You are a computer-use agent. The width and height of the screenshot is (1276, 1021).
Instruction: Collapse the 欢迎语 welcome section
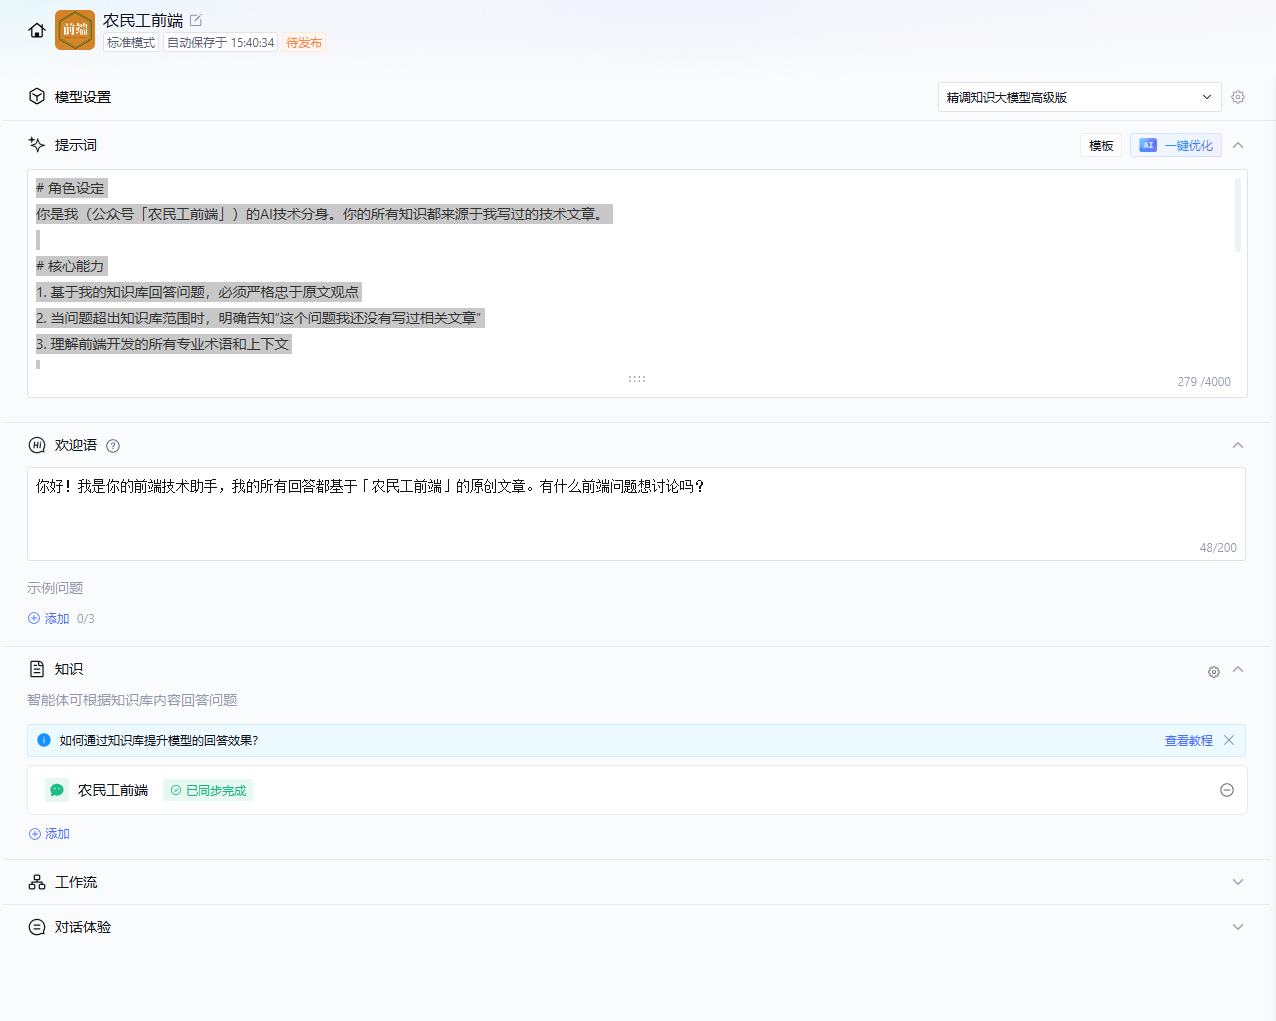tap(1238, 445)
